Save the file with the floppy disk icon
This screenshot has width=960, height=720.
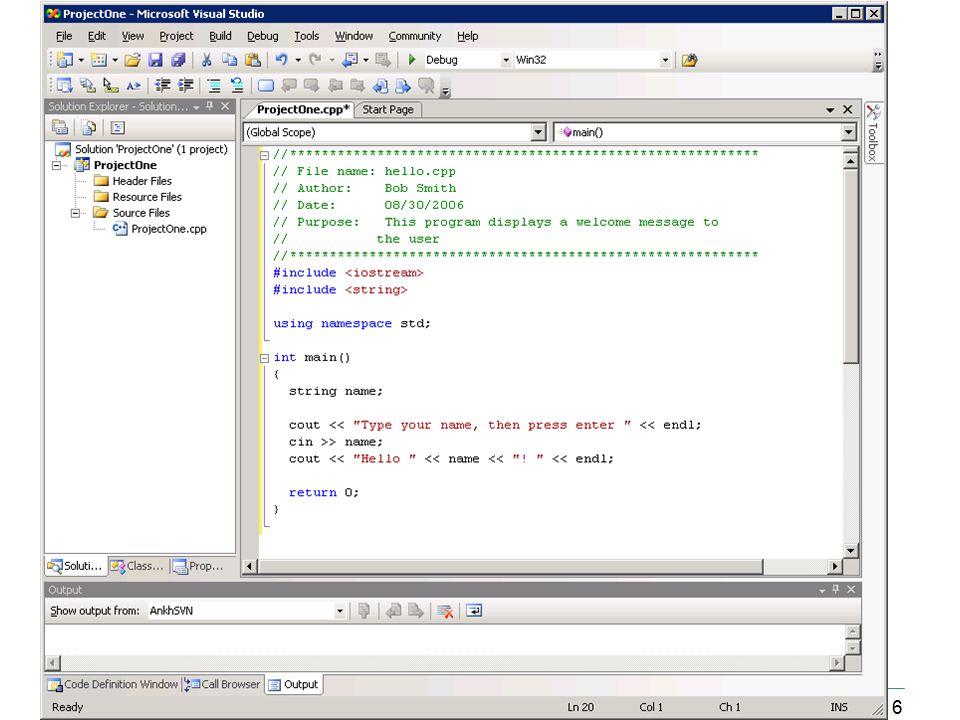click(156, 60)
